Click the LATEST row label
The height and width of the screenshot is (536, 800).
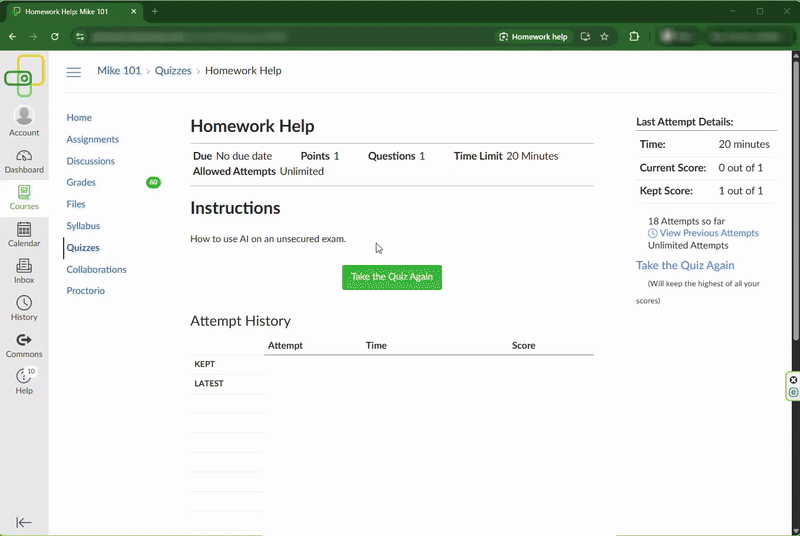tap(209, 384)
